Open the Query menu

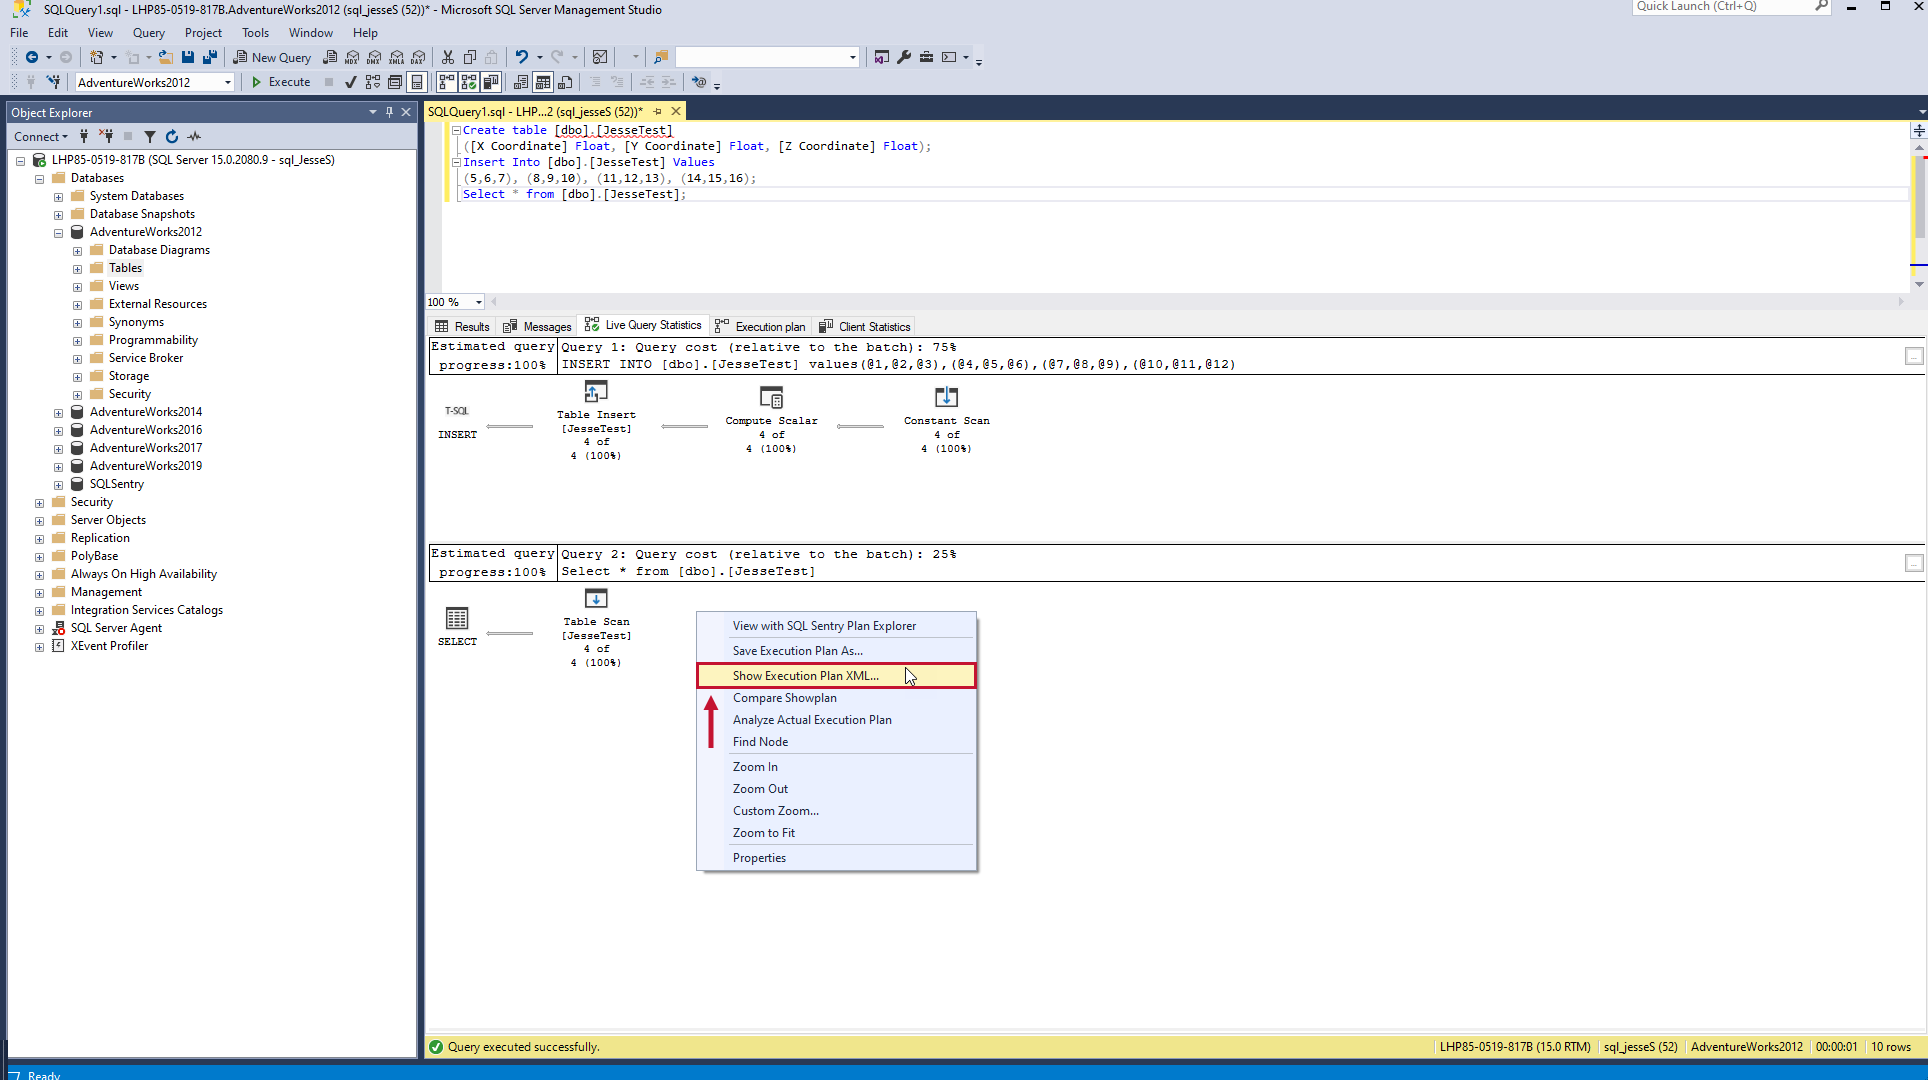(x=148, y=32)
